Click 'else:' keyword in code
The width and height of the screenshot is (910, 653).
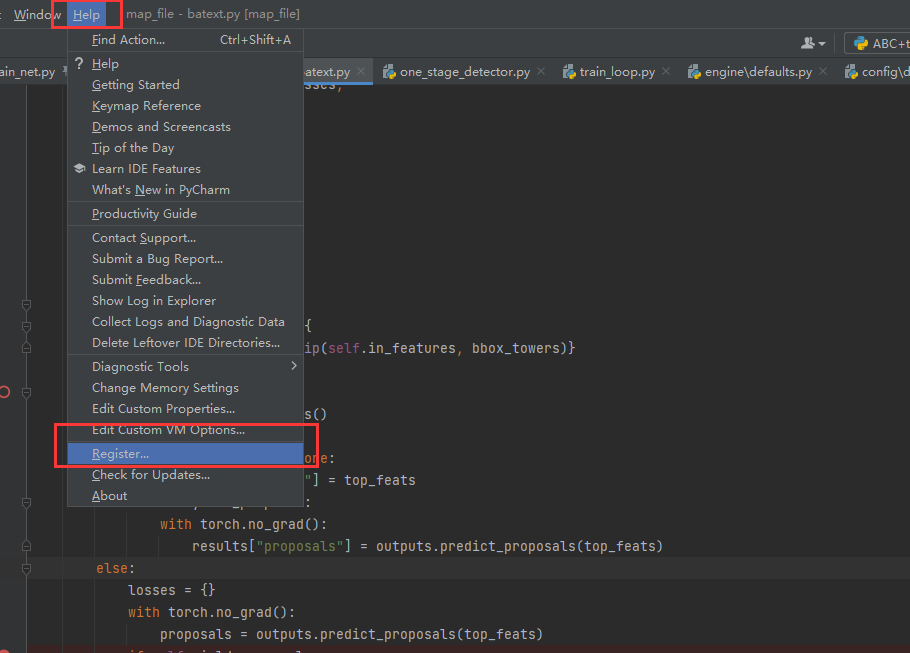[115, 568]
